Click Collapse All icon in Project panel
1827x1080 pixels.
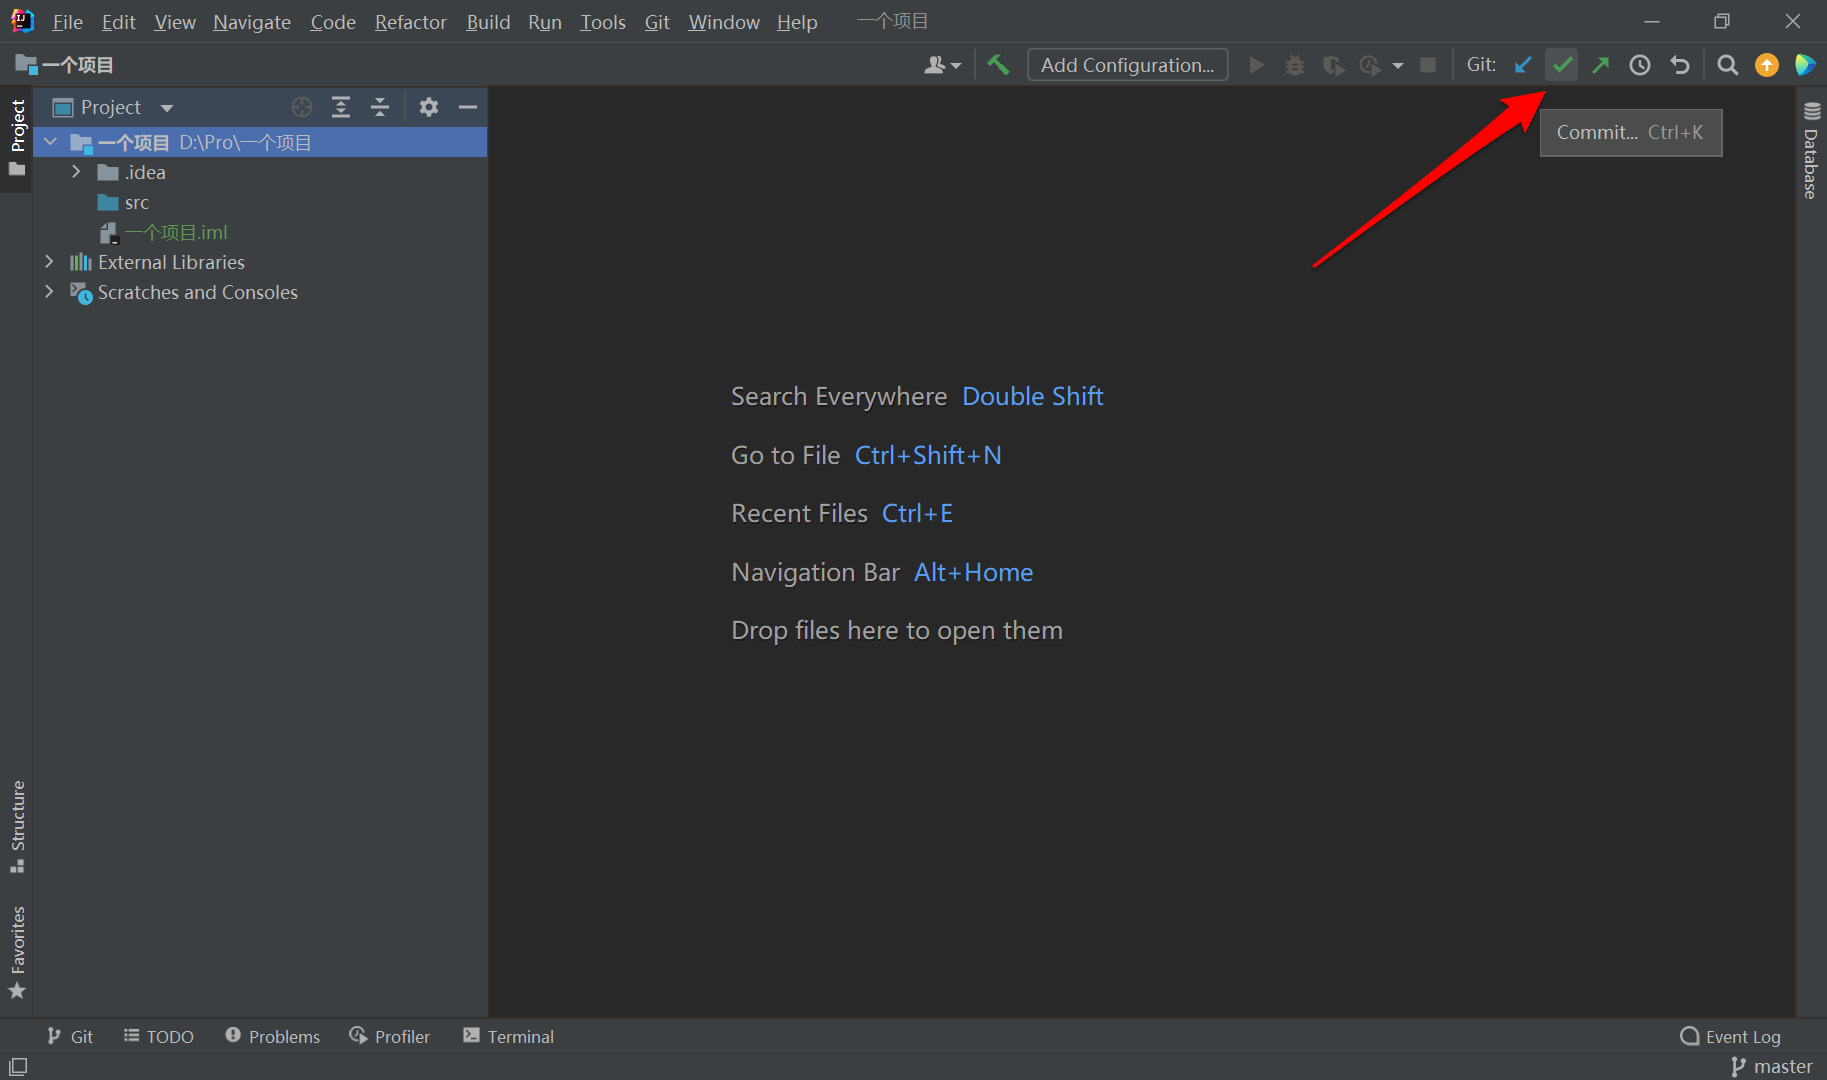click(x=380, y=107)
